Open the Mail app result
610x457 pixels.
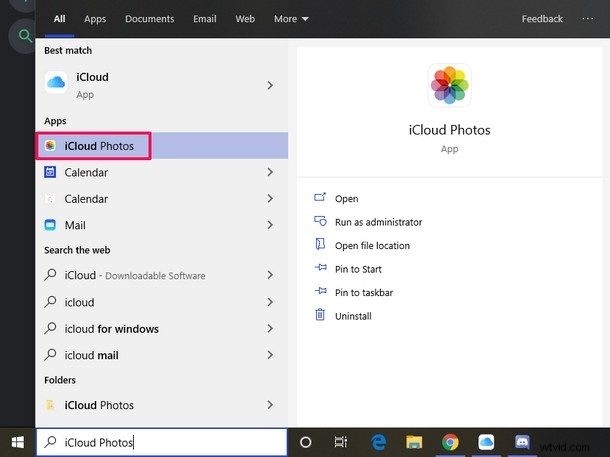point(161,225)
